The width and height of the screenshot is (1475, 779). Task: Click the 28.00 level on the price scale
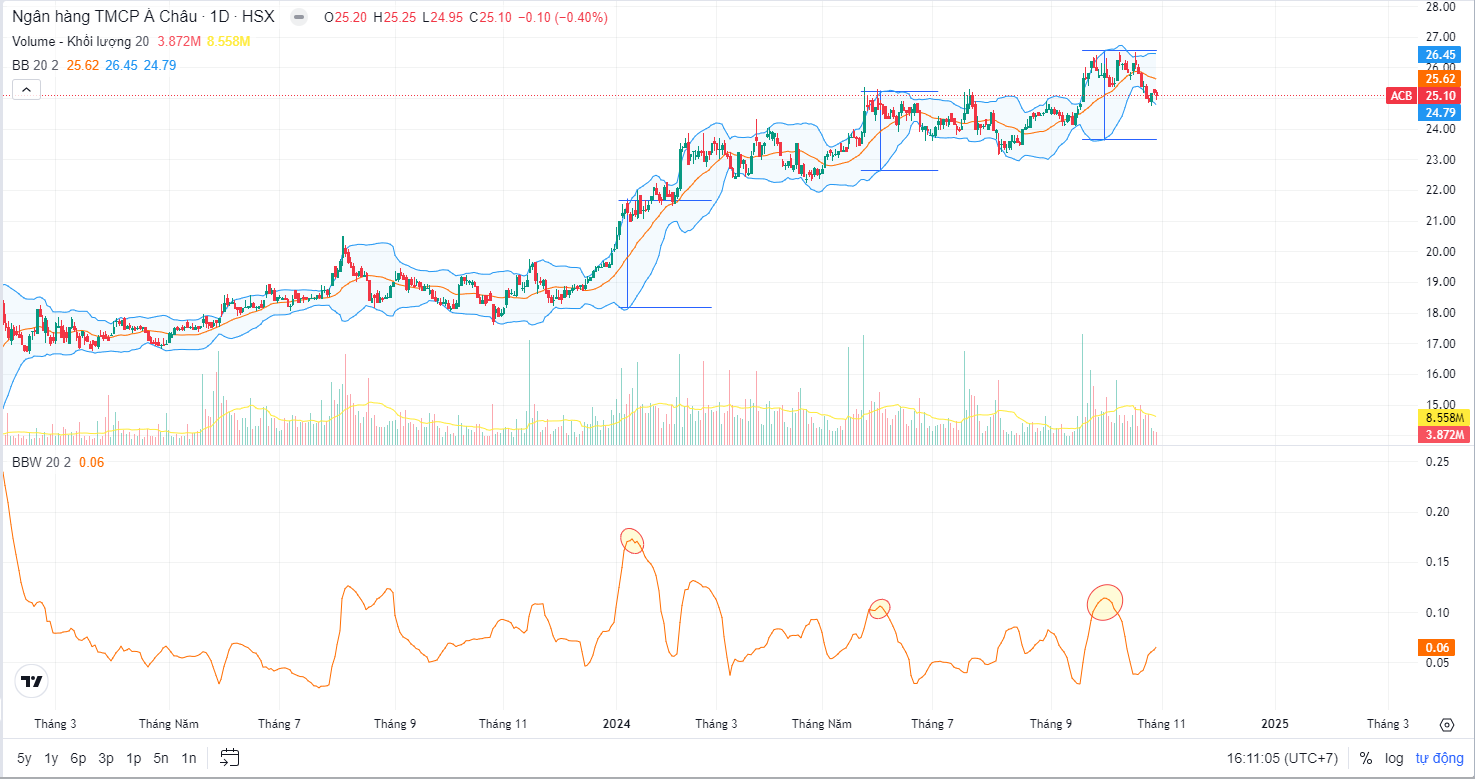[1440, 7]
